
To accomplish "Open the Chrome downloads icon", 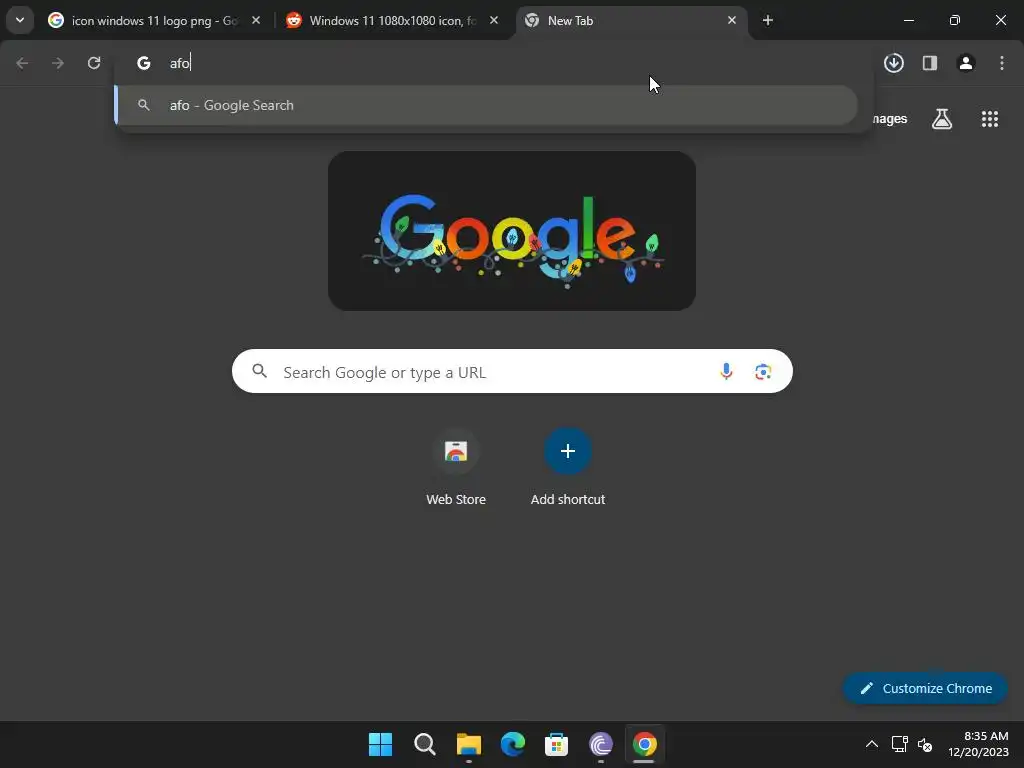I will [x=894, y=63].
